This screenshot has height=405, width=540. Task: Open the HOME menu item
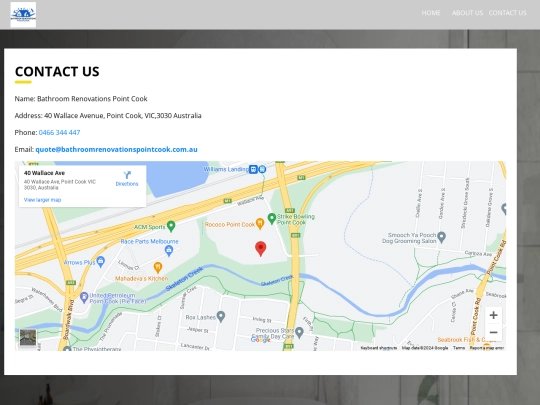[x=431, y=13]
